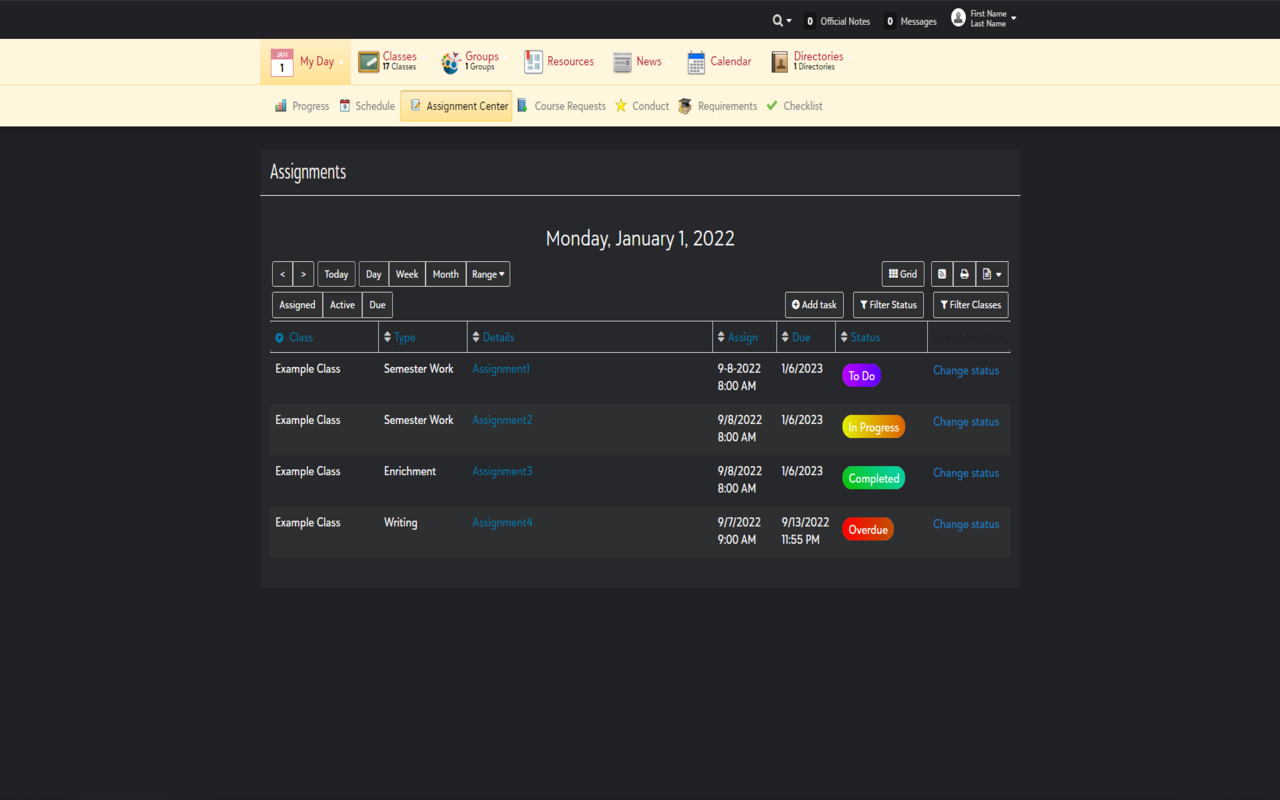The height and width of the screenshot is (800, 1280).
Task: Open the search magnifier in top bar
Action: (780, 21)
